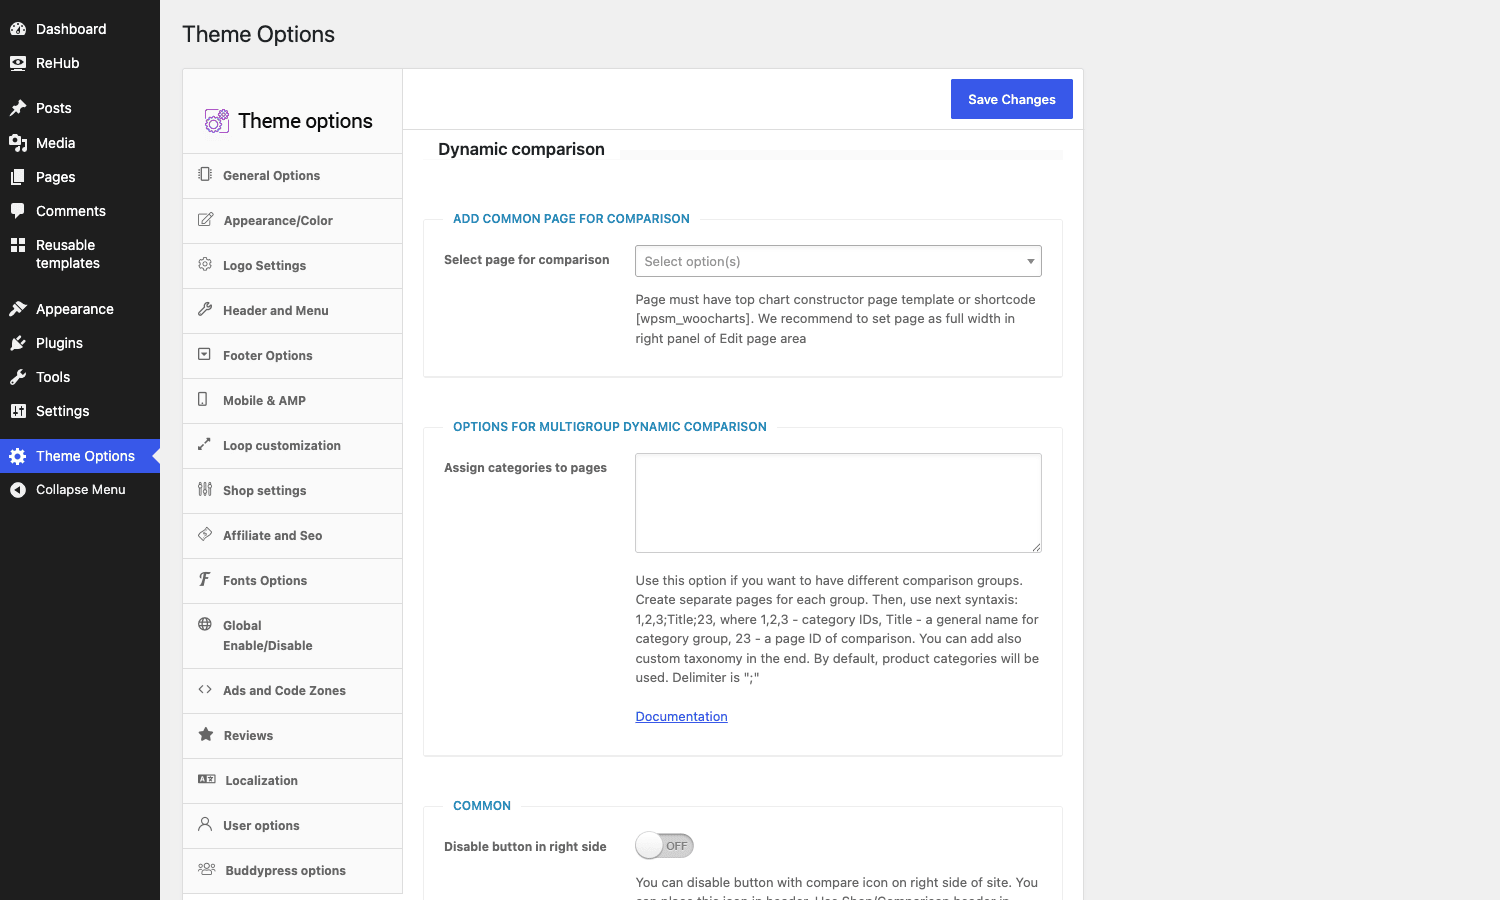Click Add common page for comparison heading
The image size is (1500, 900).
[571, 219]
